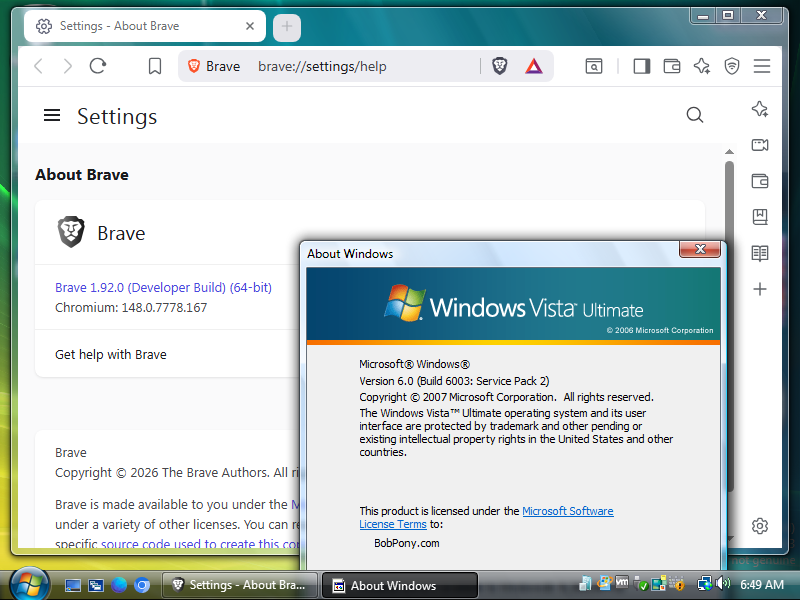
Task: Bookmark this page with the bookmark icon
Action: coord(155,66)
